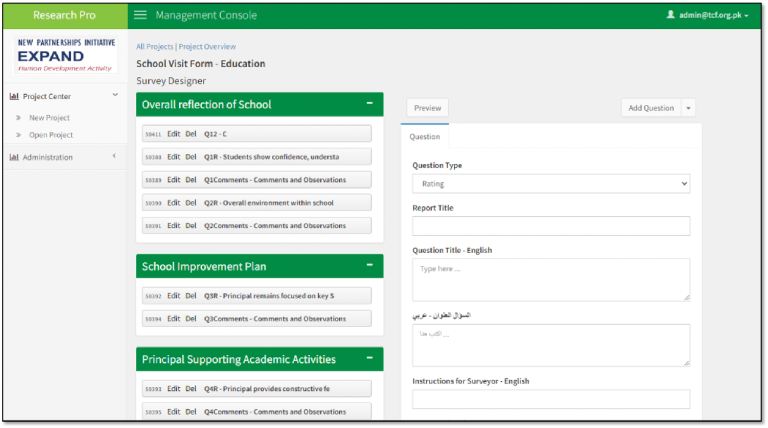Open the Open Project sidebar item

coord(51,135)
